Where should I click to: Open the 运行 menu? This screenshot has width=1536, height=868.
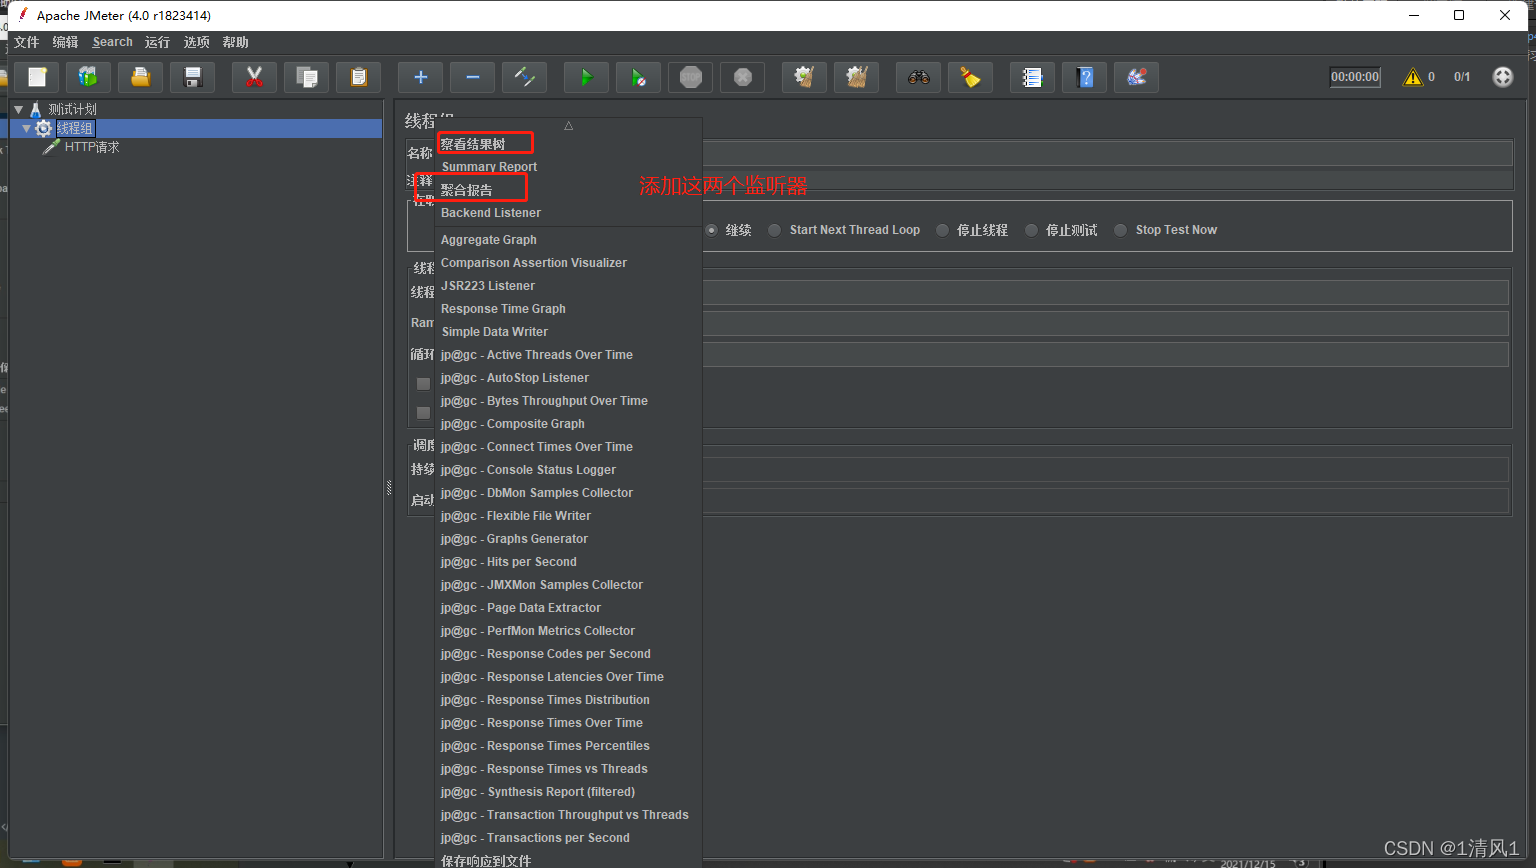pos(157,42)
